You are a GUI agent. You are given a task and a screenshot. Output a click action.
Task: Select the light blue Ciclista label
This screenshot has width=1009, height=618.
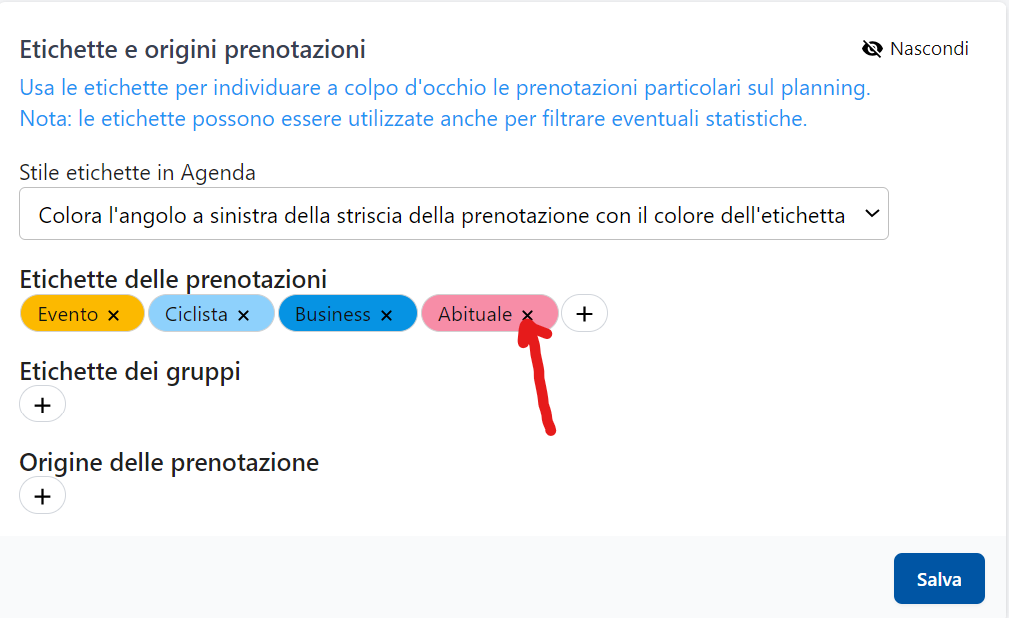click(x=196, y=314)
